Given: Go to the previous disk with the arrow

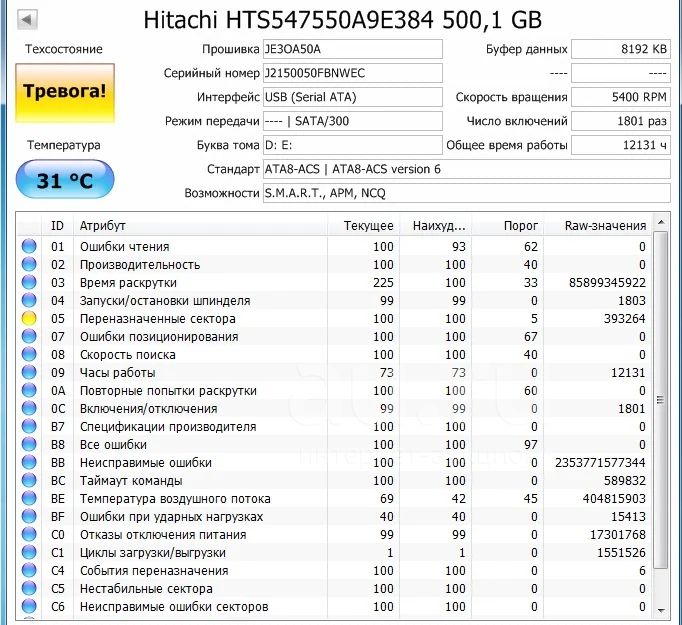Looking at the screenshot, I should [27, 20].
